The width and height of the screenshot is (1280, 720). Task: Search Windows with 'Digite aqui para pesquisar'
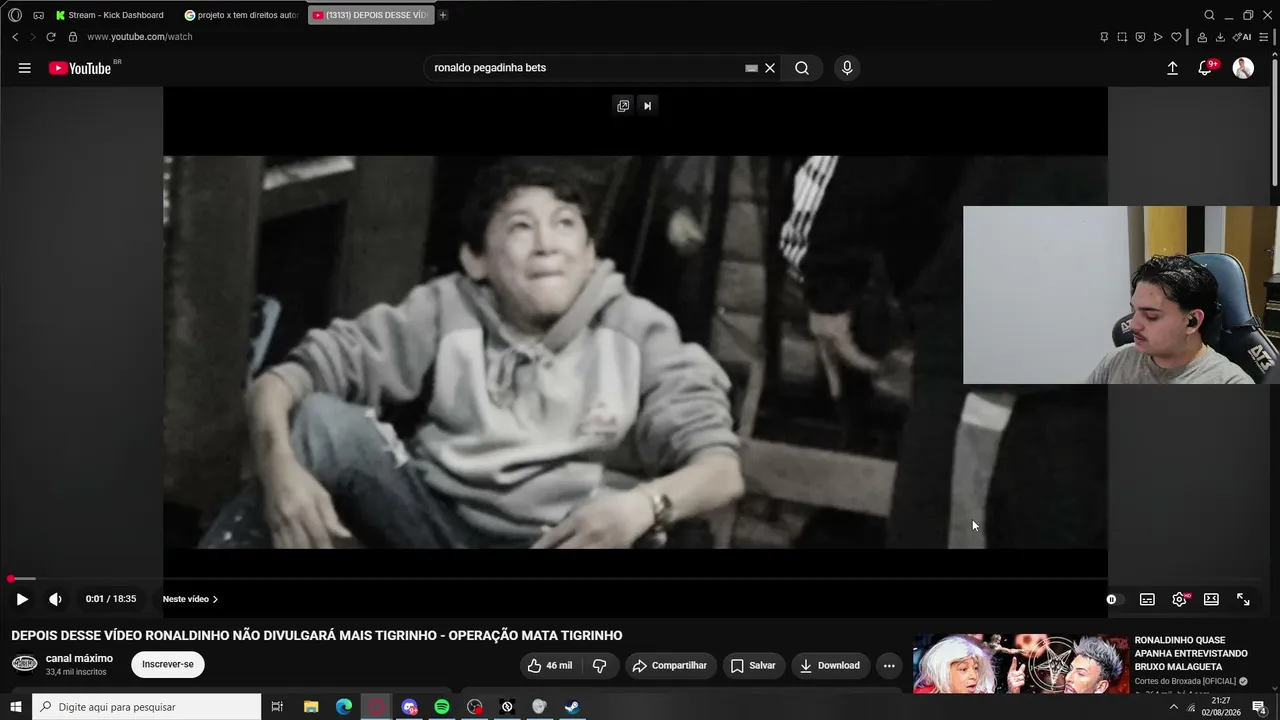[x=147, y=707]
